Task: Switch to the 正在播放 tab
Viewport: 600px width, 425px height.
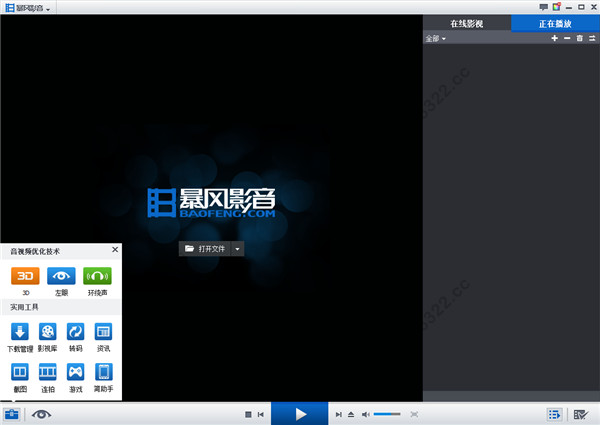Action: point(555,23)
